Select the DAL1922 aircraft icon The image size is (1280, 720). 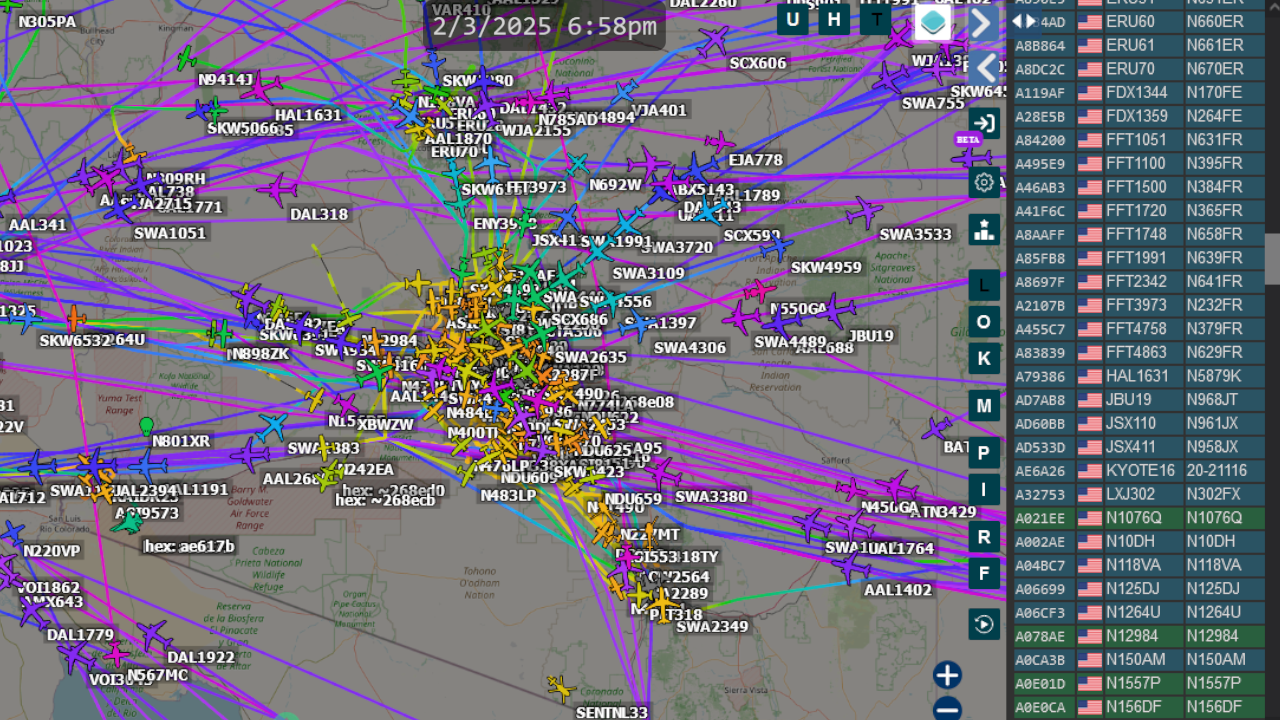(153, 635)
